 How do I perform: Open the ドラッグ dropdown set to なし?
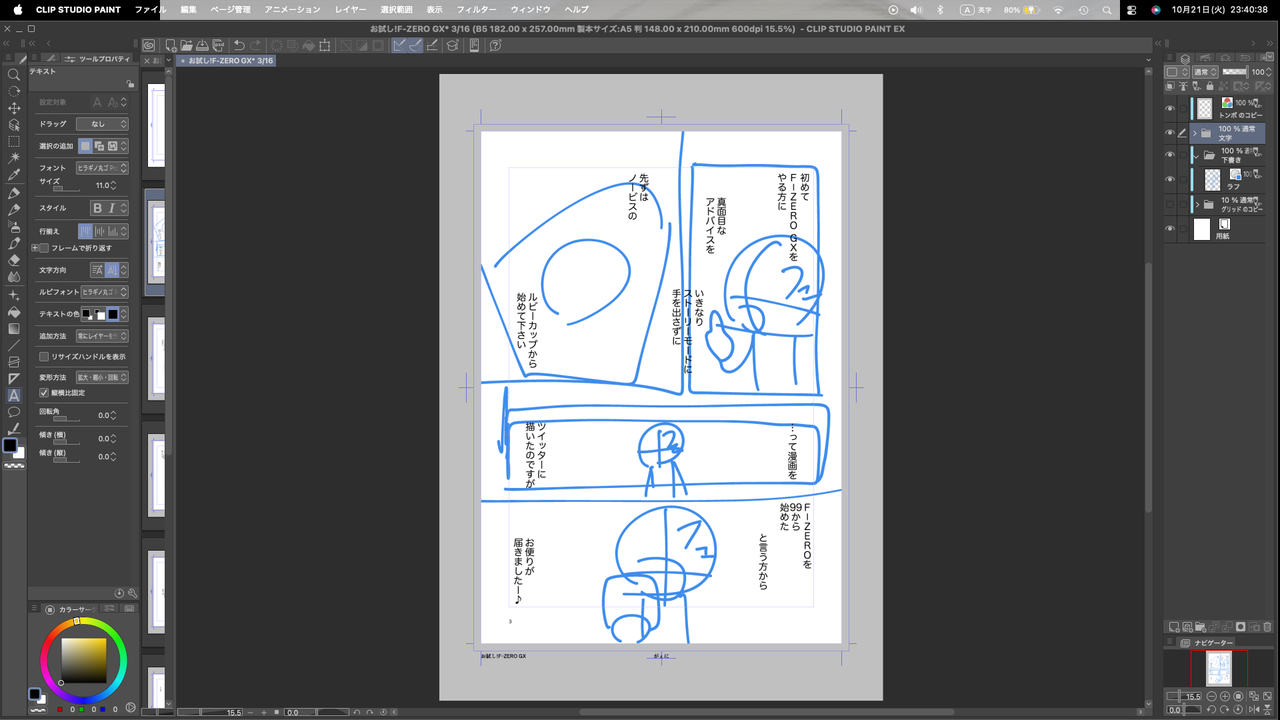pos(102,124)
